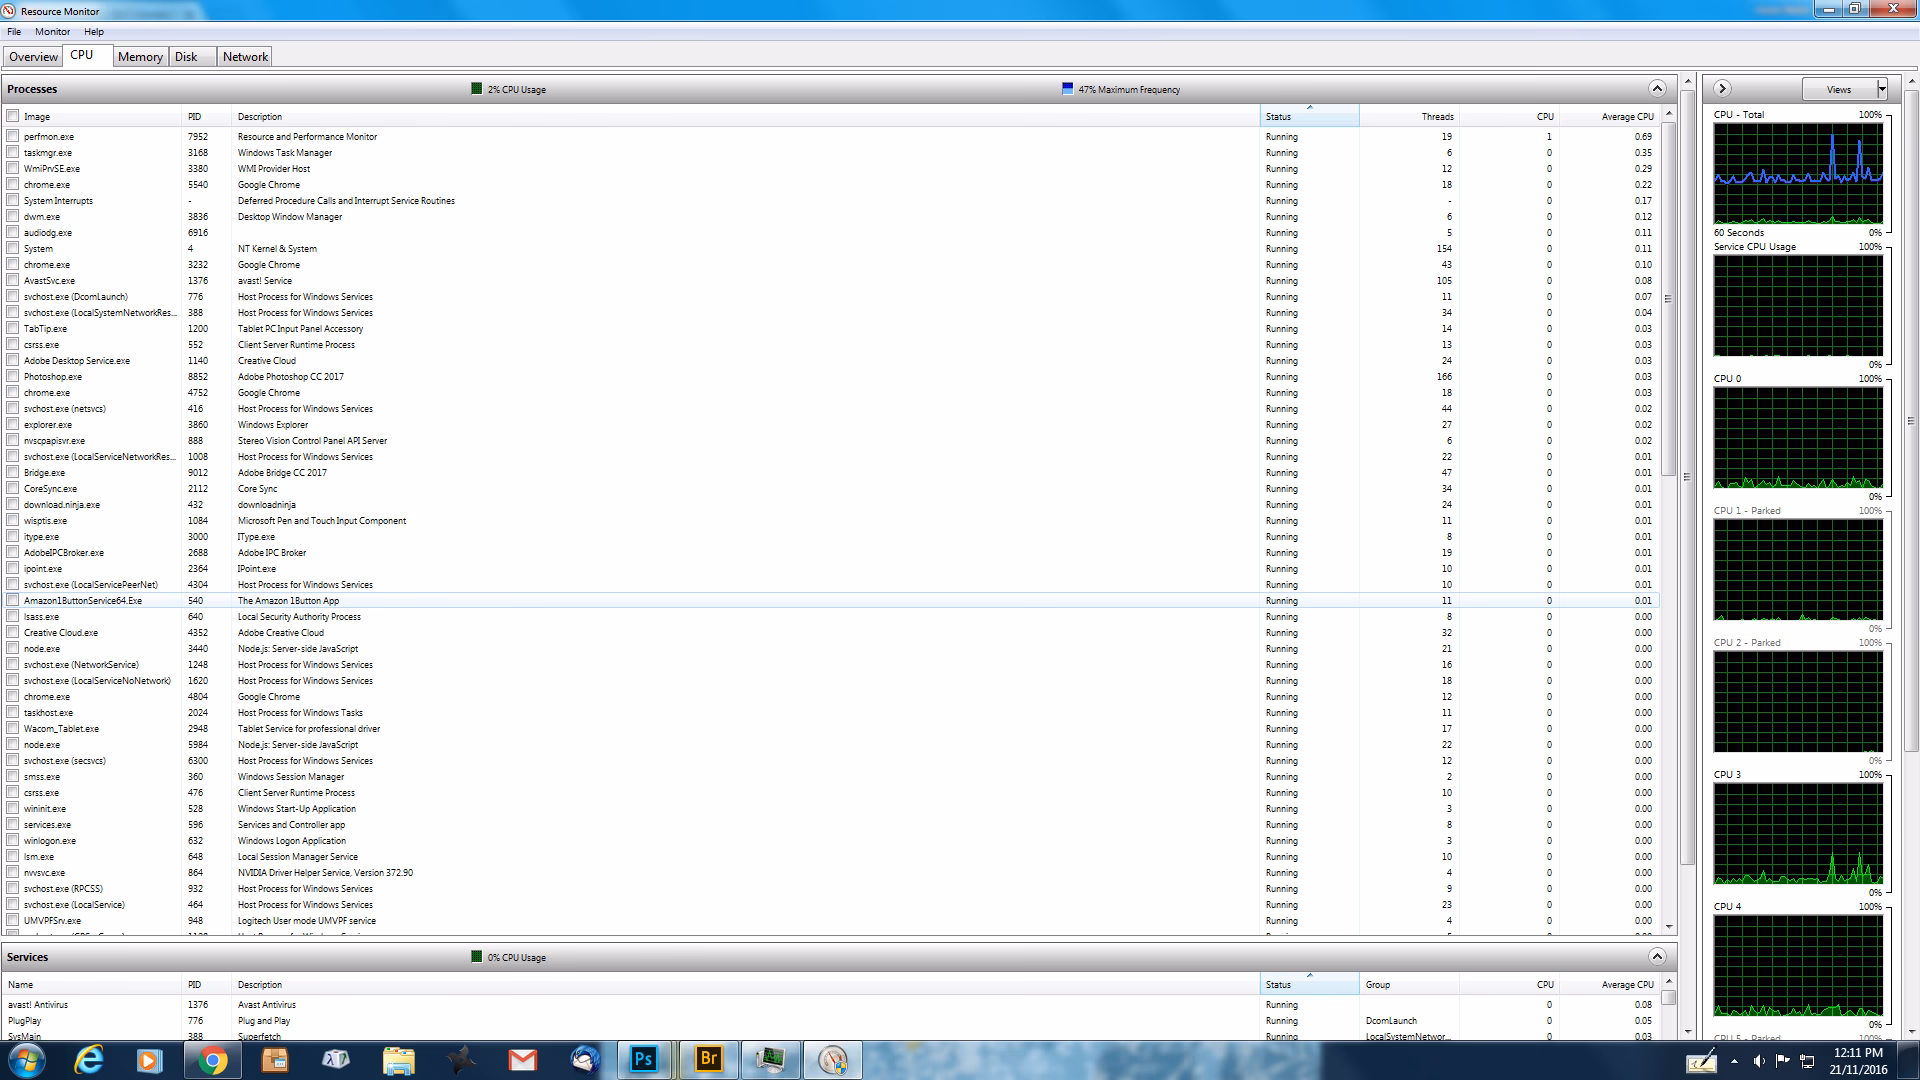Open the File menu

[14, 31]
